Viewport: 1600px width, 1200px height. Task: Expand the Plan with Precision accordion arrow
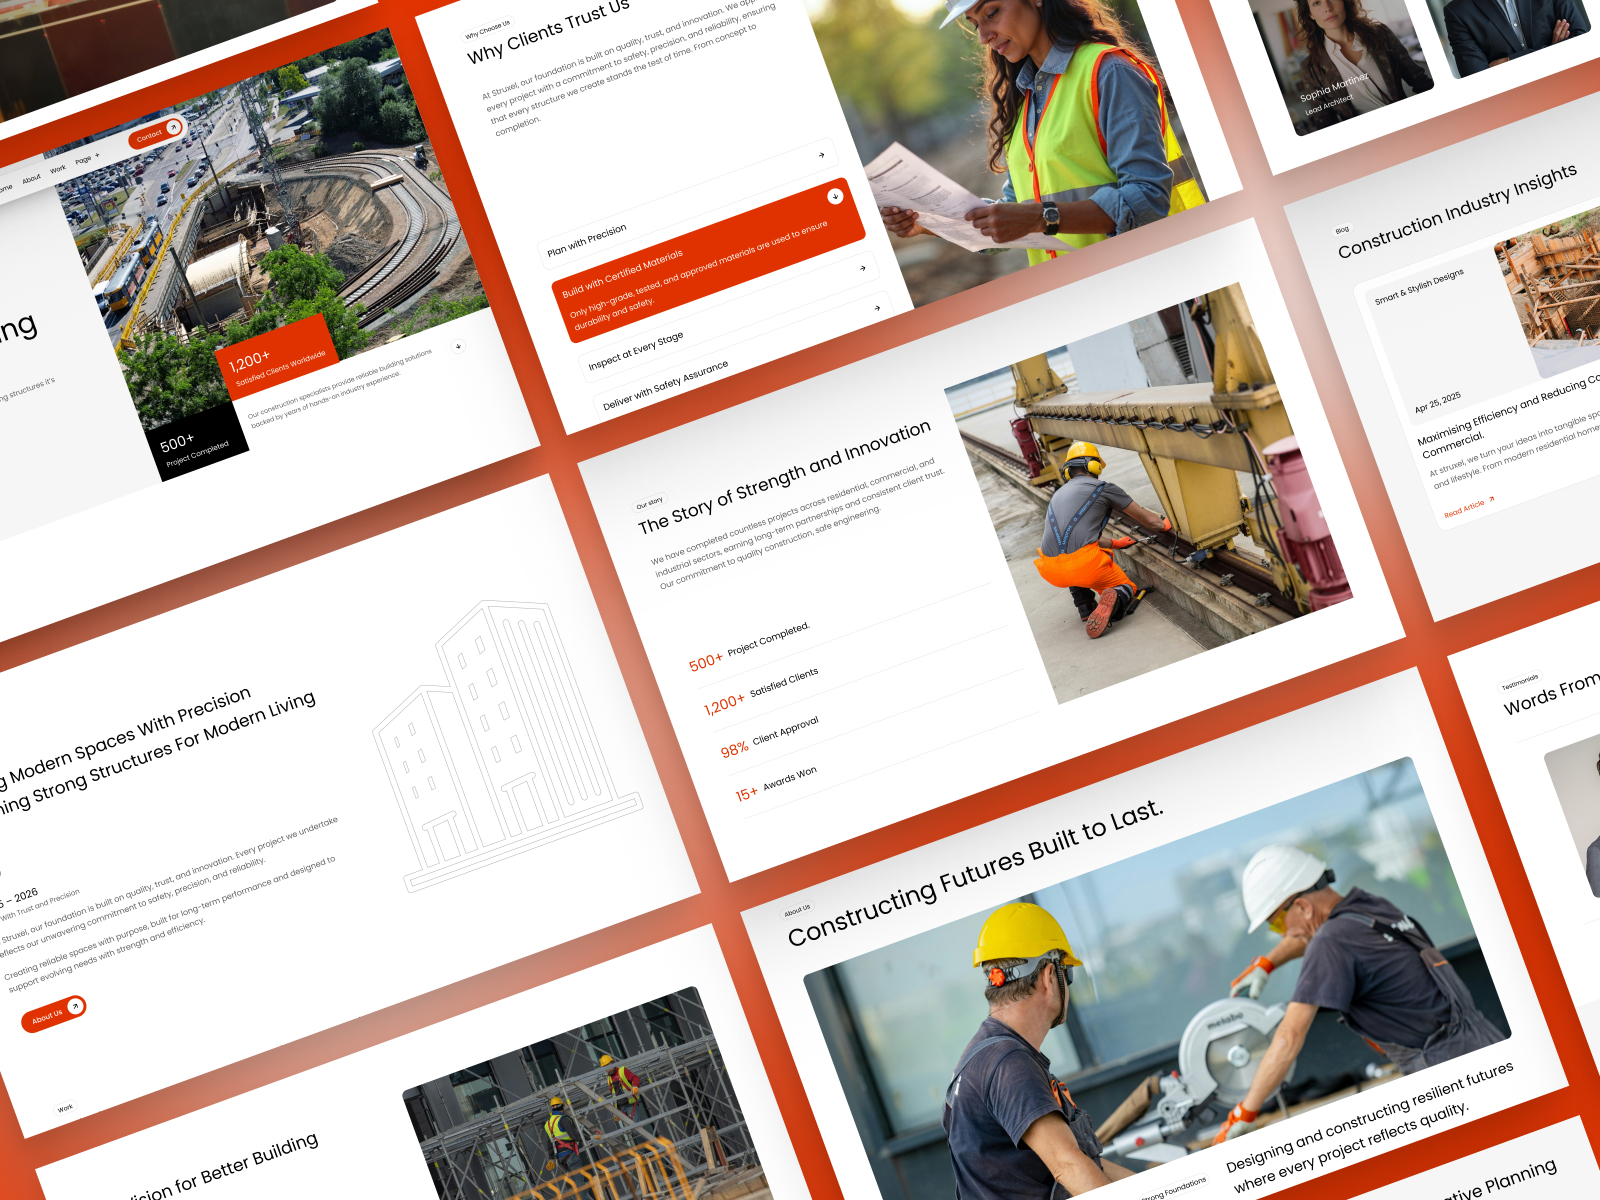[x=821, y=155]
